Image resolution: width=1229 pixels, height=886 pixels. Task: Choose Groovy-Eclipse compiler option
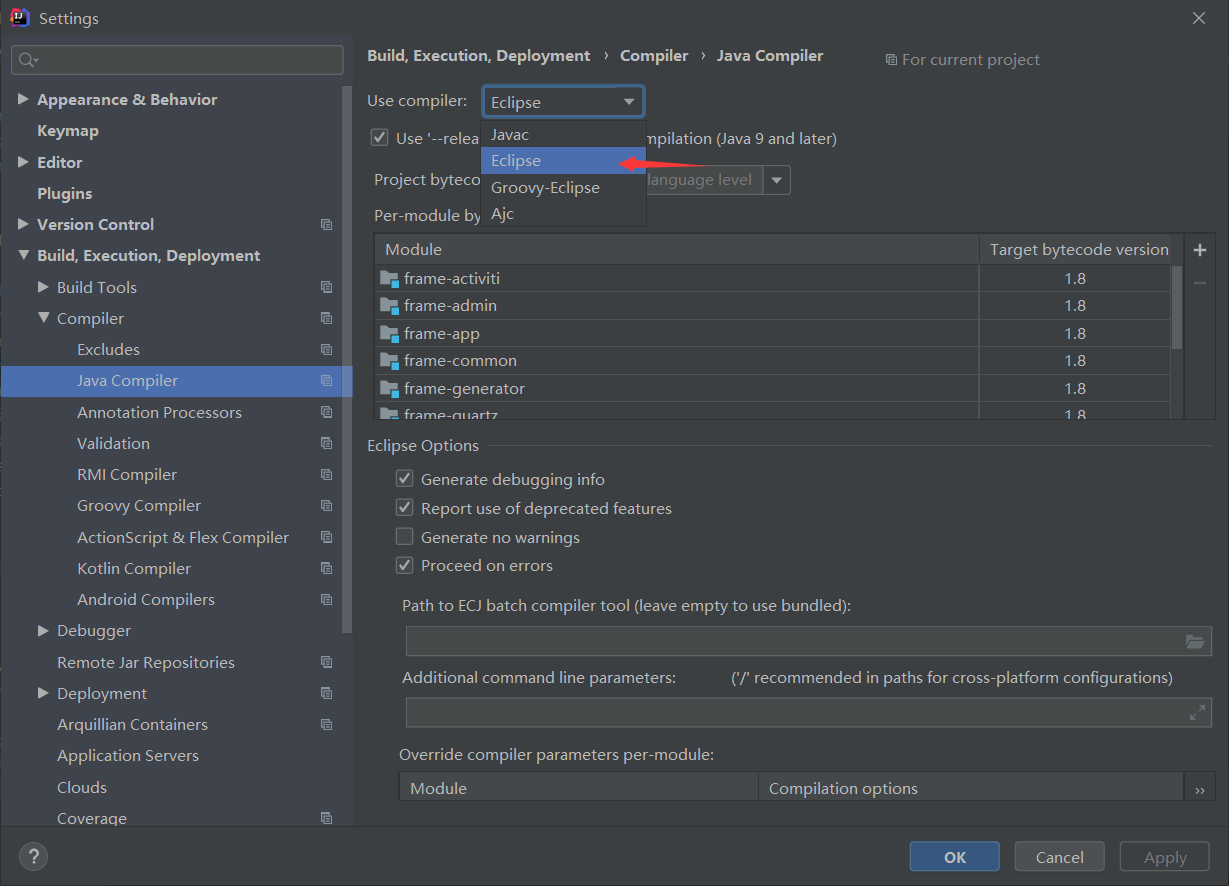click(x=563, y=187)
